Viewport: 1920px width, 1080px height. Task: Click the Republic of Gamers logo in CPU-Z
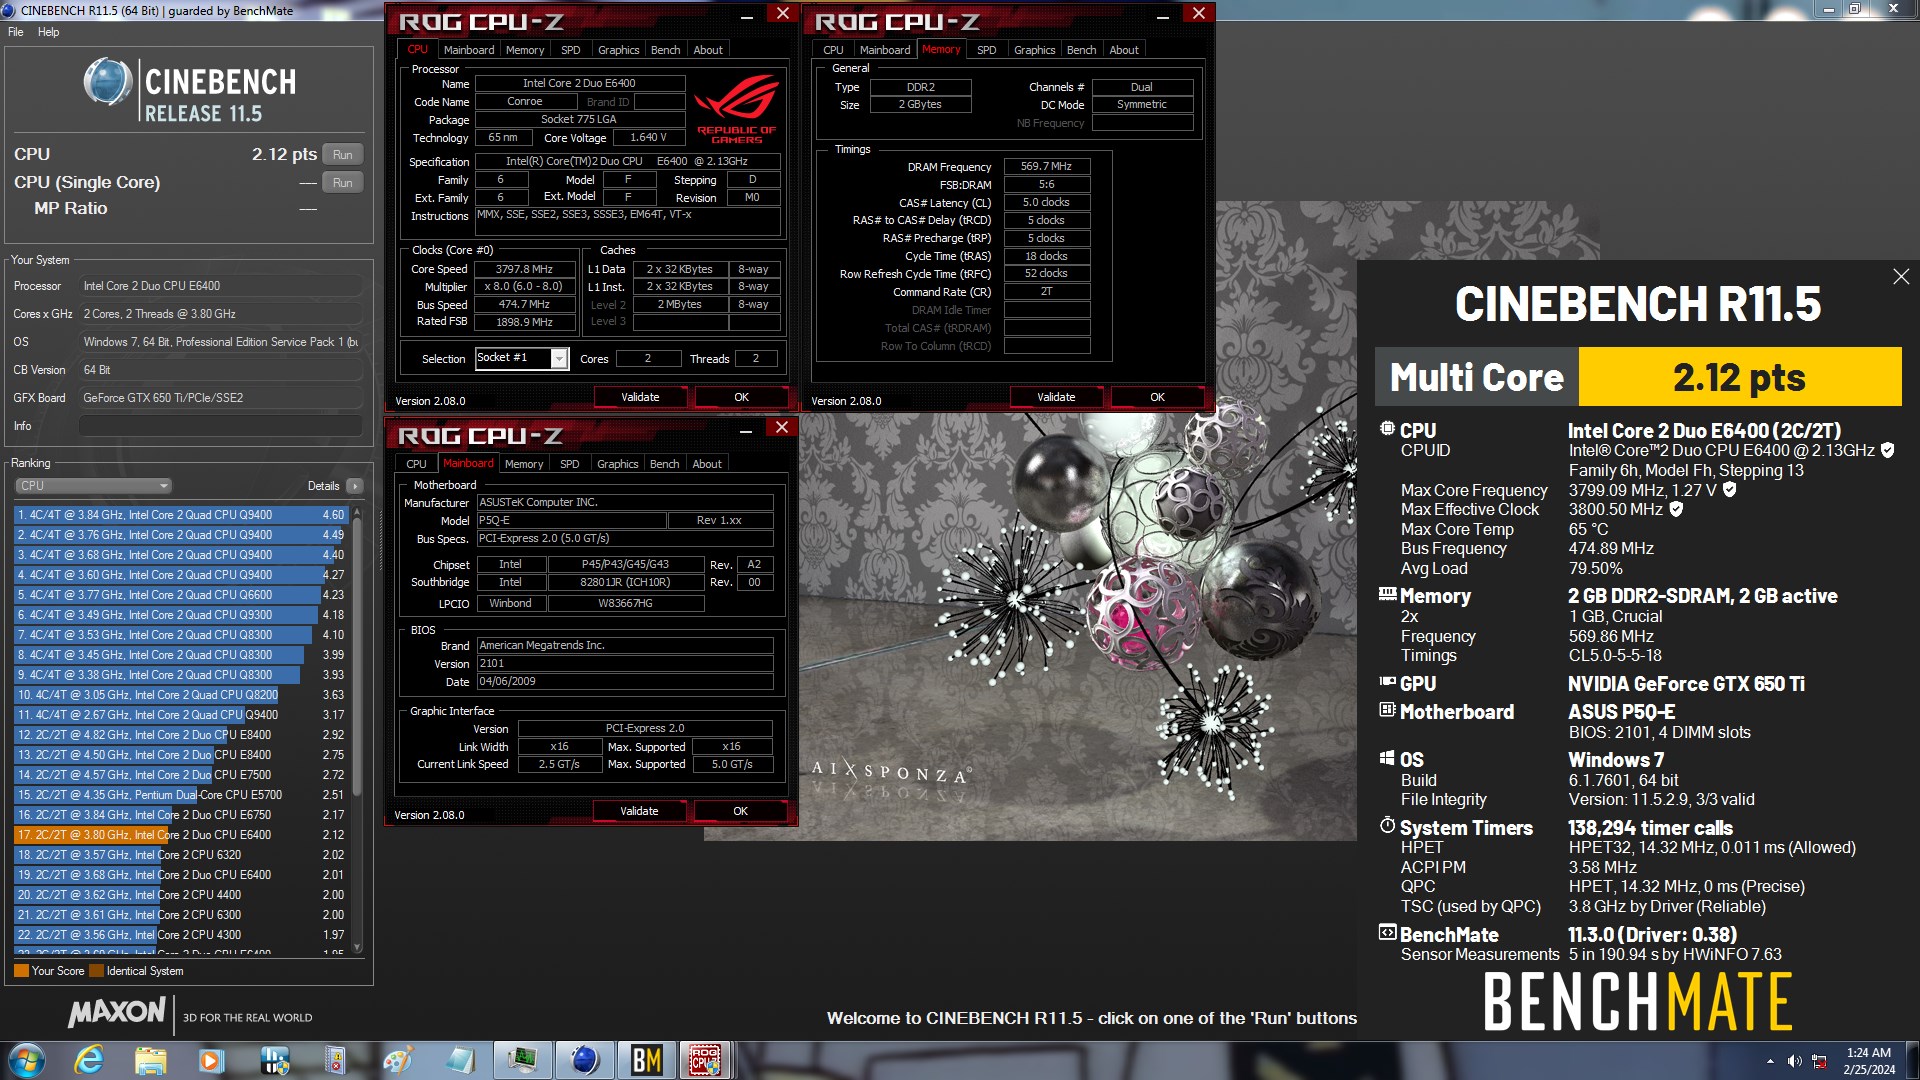[x=737, y=110]
